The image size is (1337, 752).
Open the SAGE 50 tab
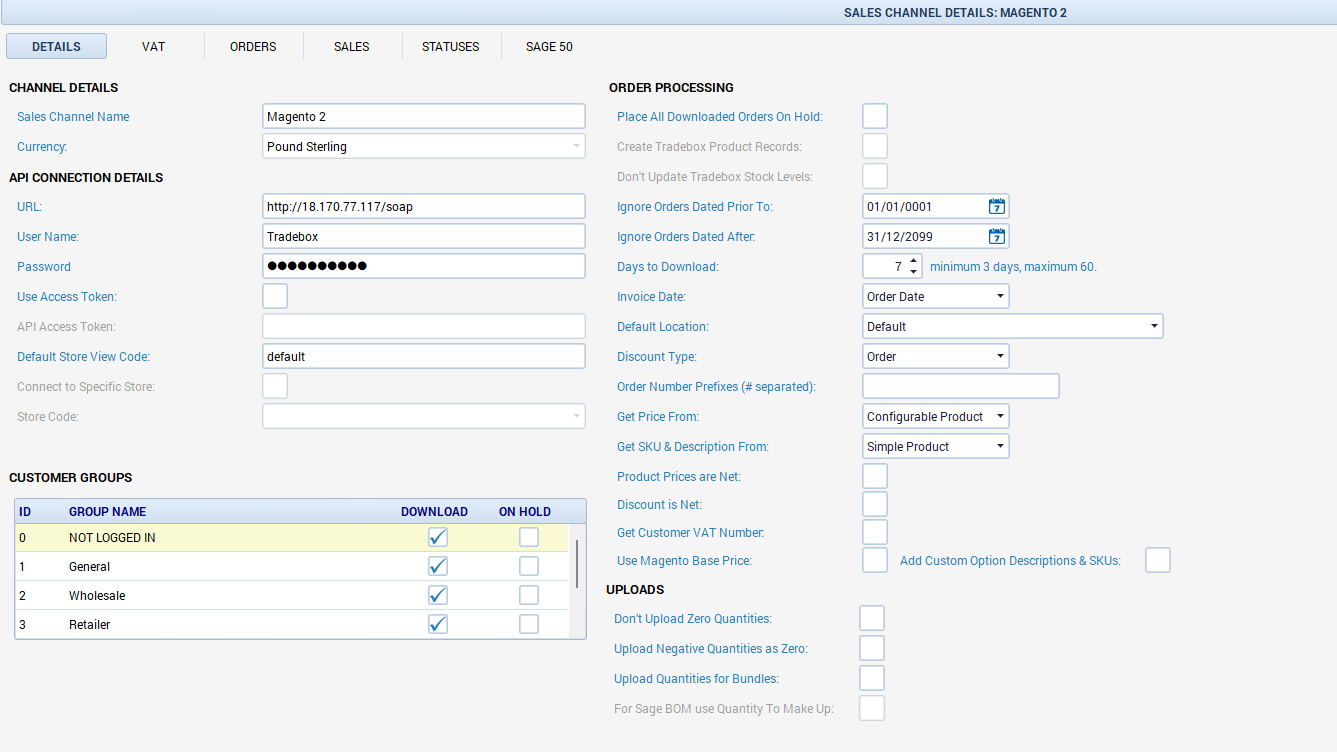549,47
